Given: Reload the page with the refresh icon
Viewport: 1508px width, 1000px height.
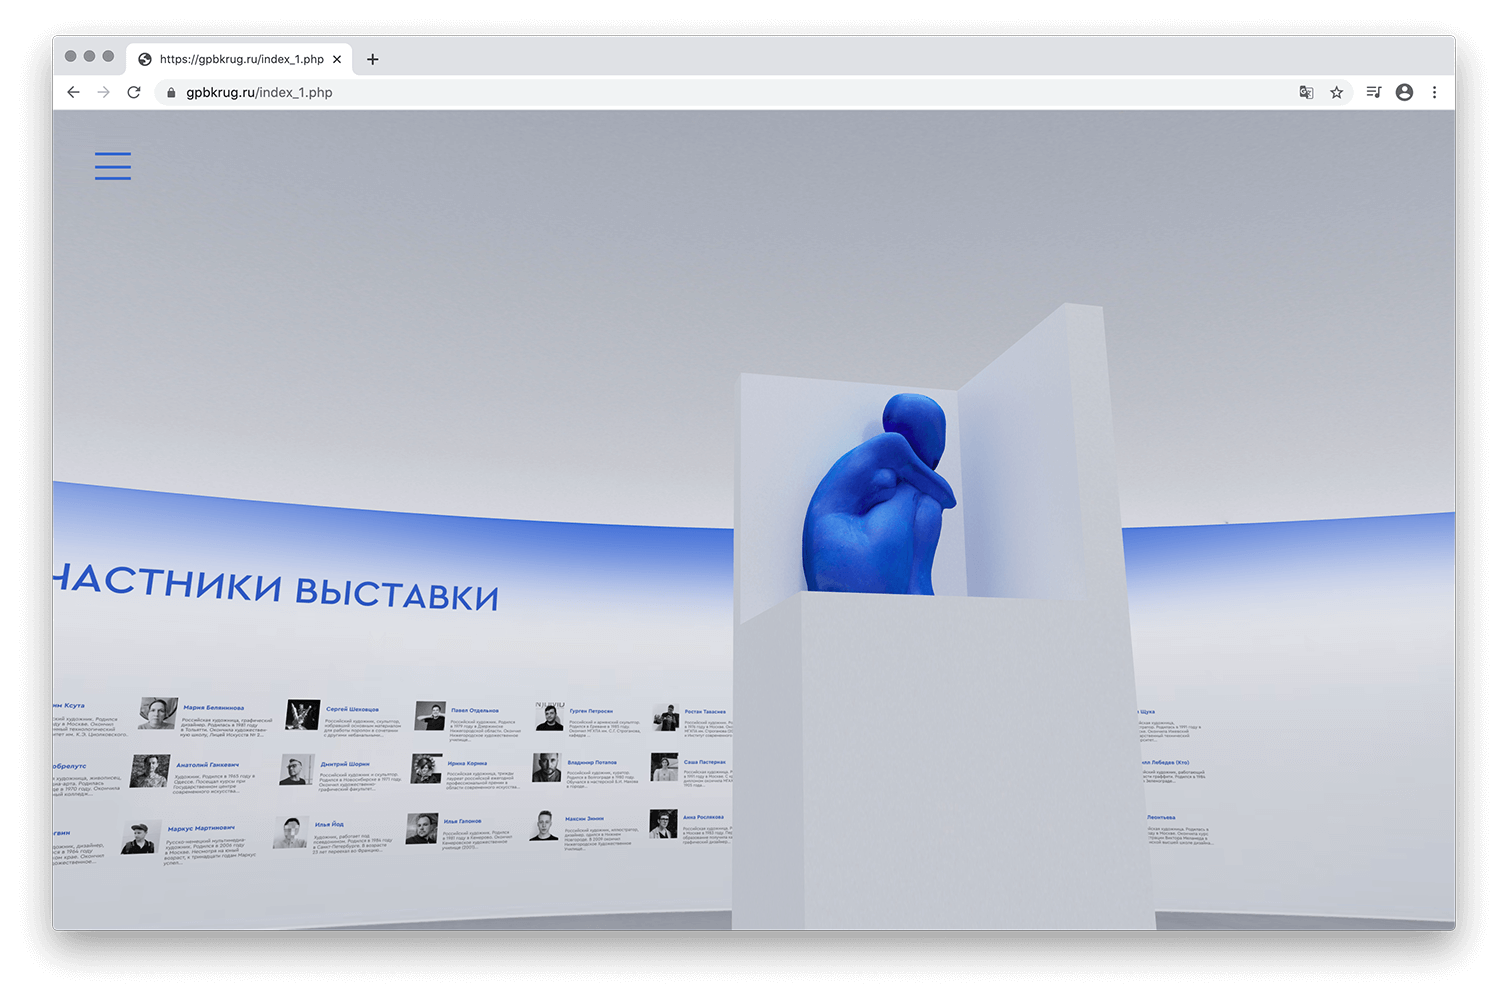Looking at the screenshot, I should [134, 92].
